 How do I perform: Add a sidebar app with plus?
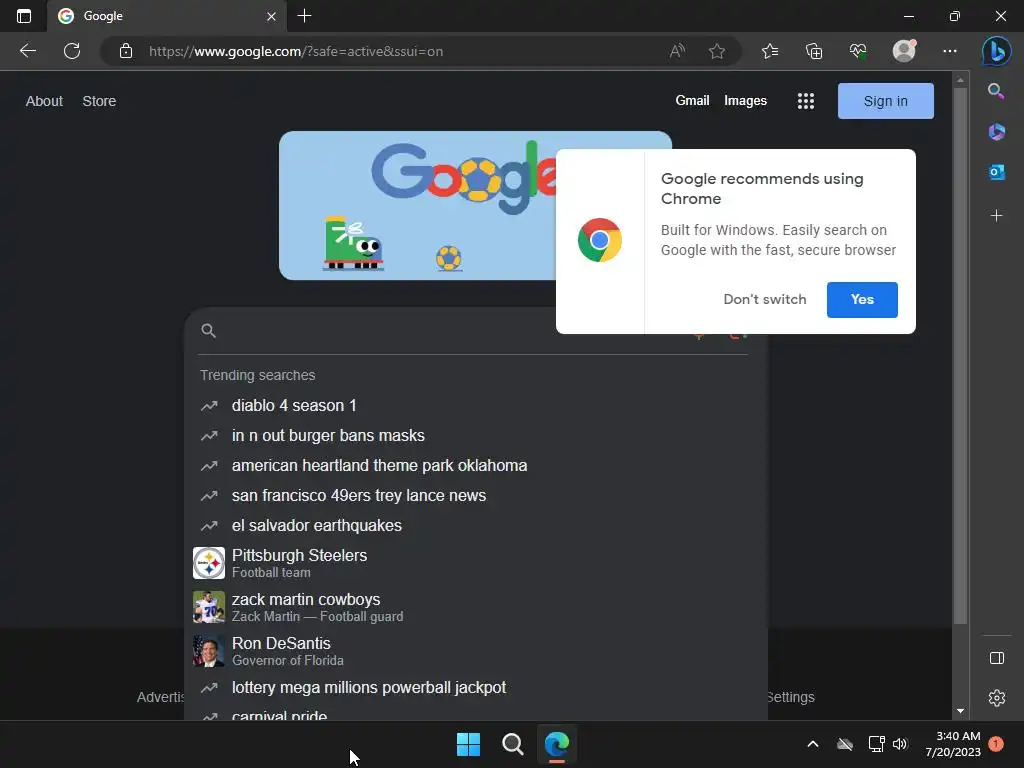tap(997, 216)
